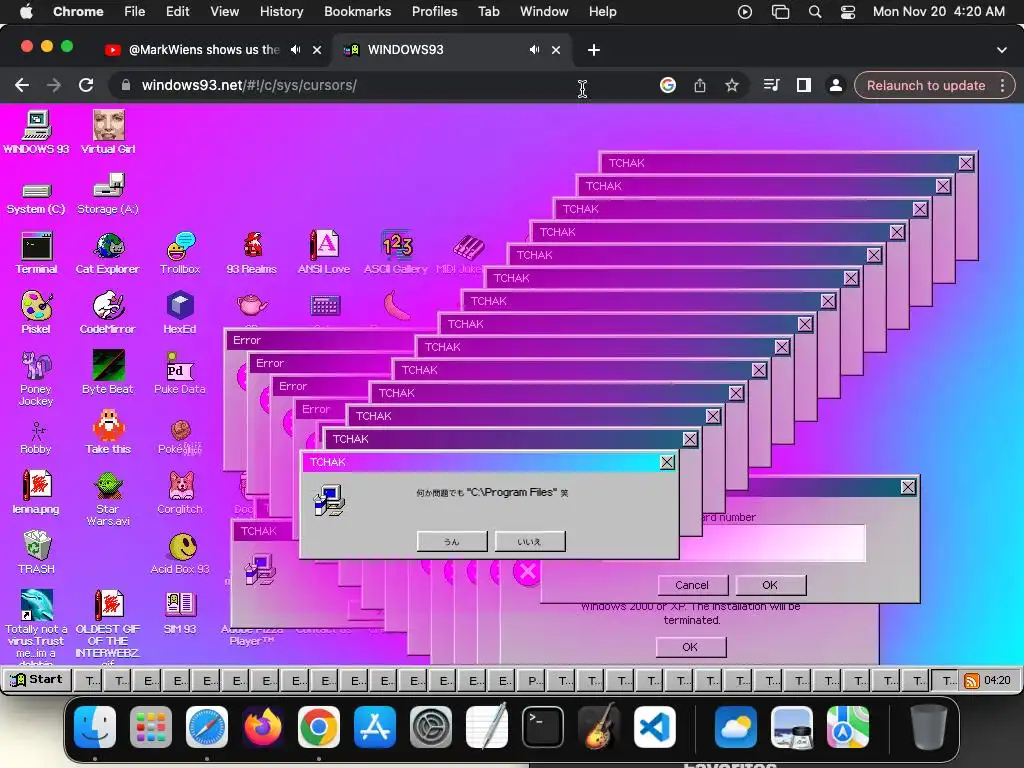Open Spotlight search in the menu bar
Screen dimensions: 1024x768
(815, 12)
